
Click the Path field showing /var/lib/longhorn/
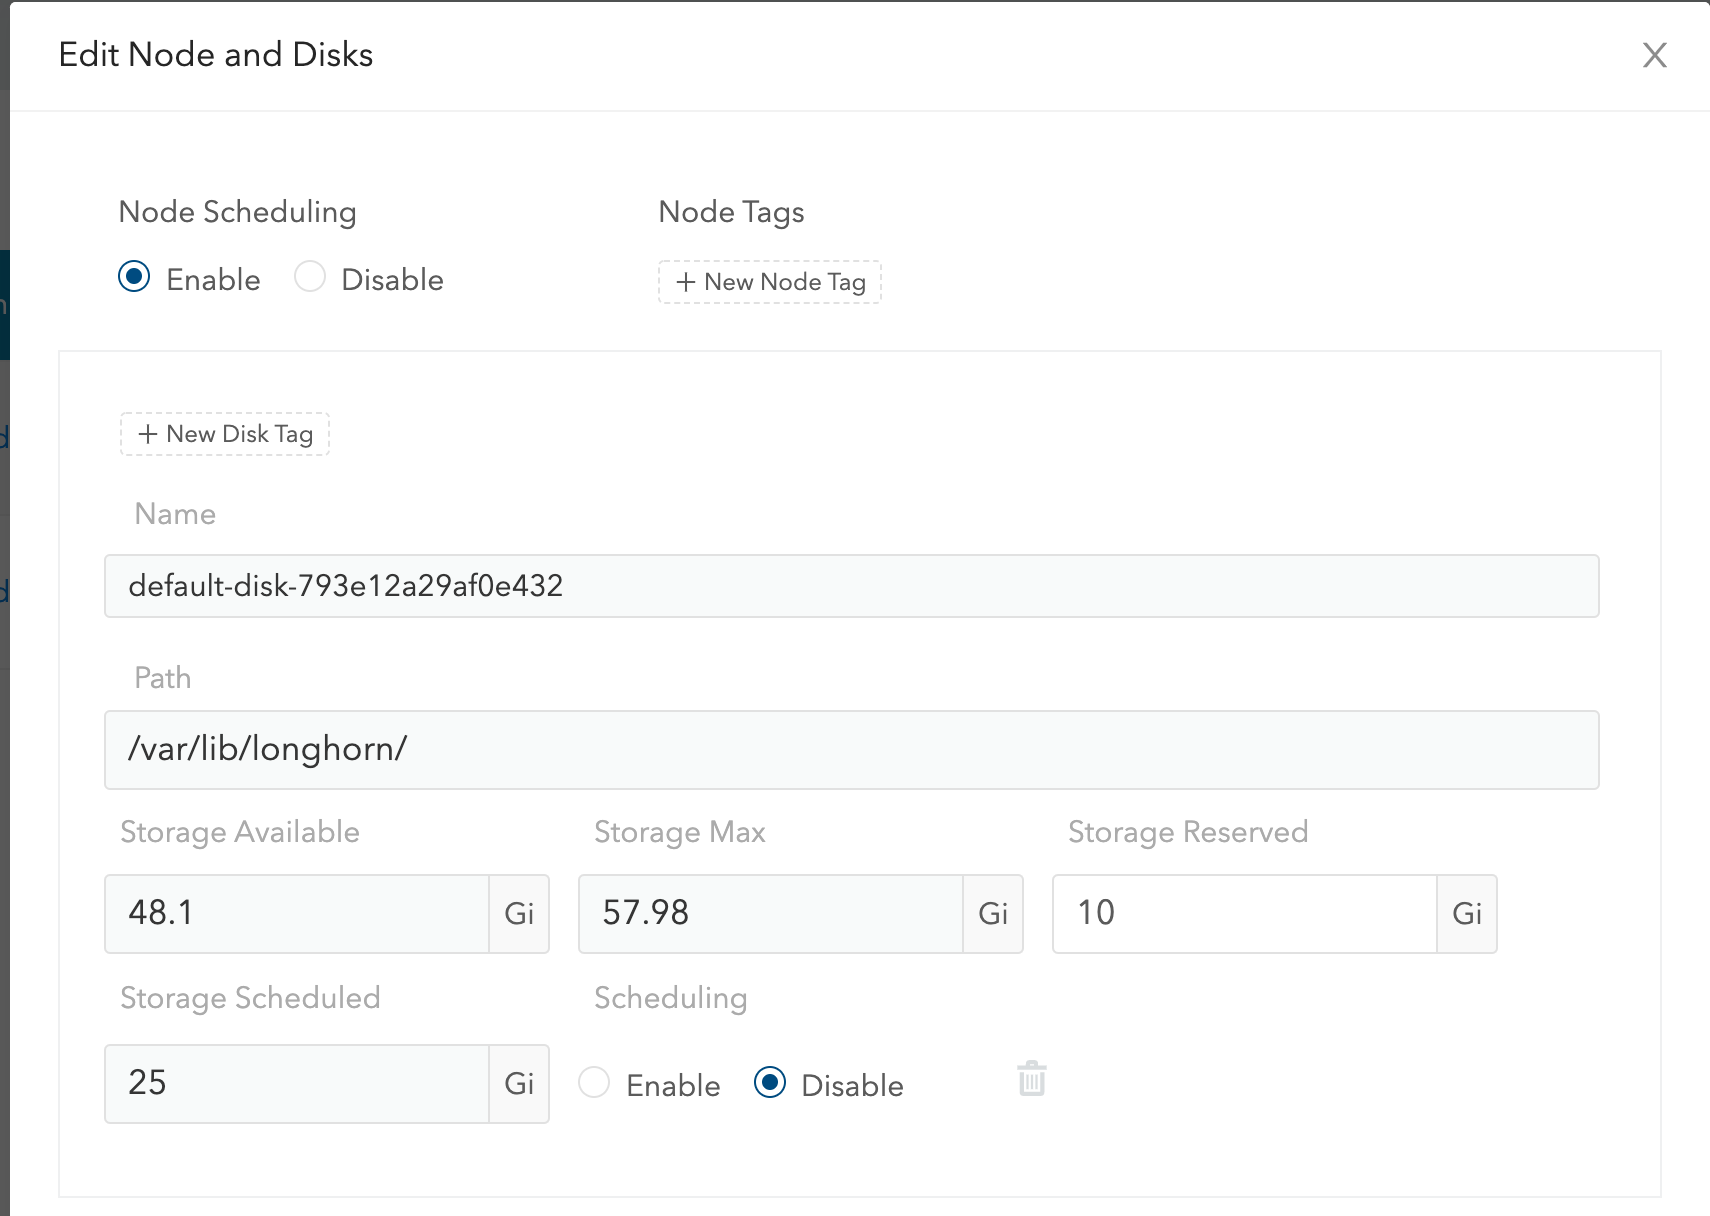click(x=850, y=750)
